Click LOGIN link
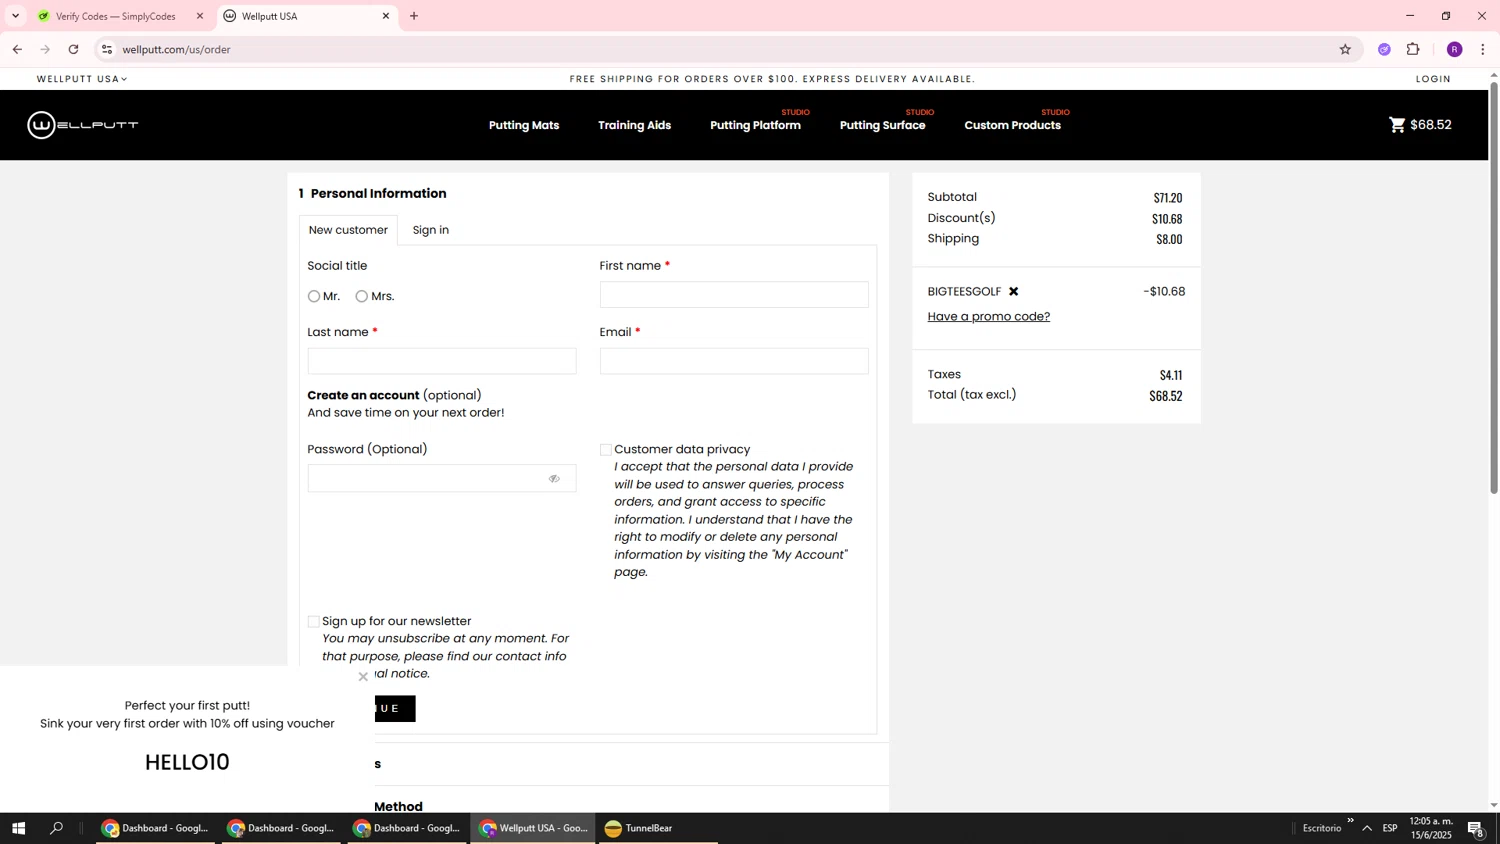The width and height of the screenshot is (1500, 844). point(1433,79)
